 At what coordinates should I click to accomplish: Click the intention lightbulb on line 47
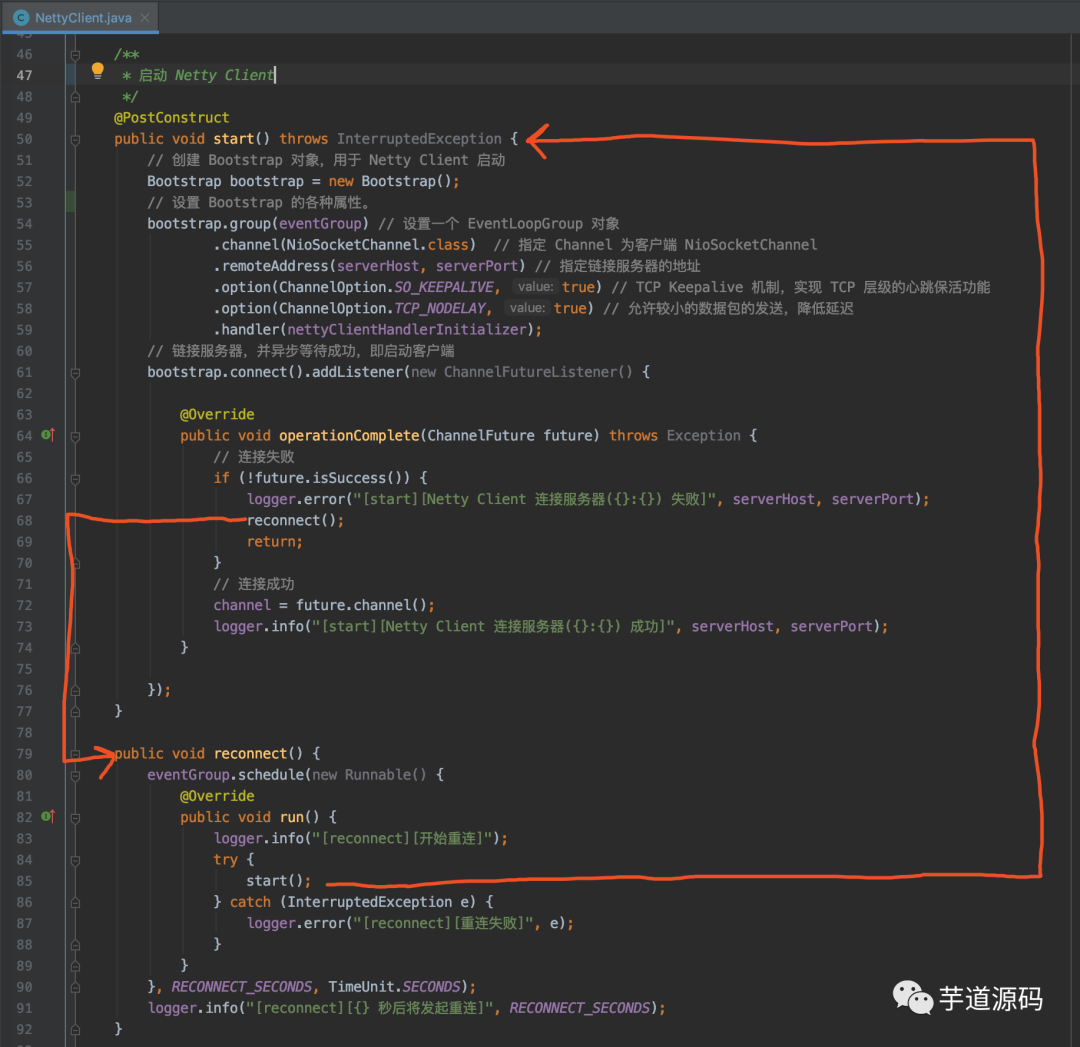click(98, 70)
